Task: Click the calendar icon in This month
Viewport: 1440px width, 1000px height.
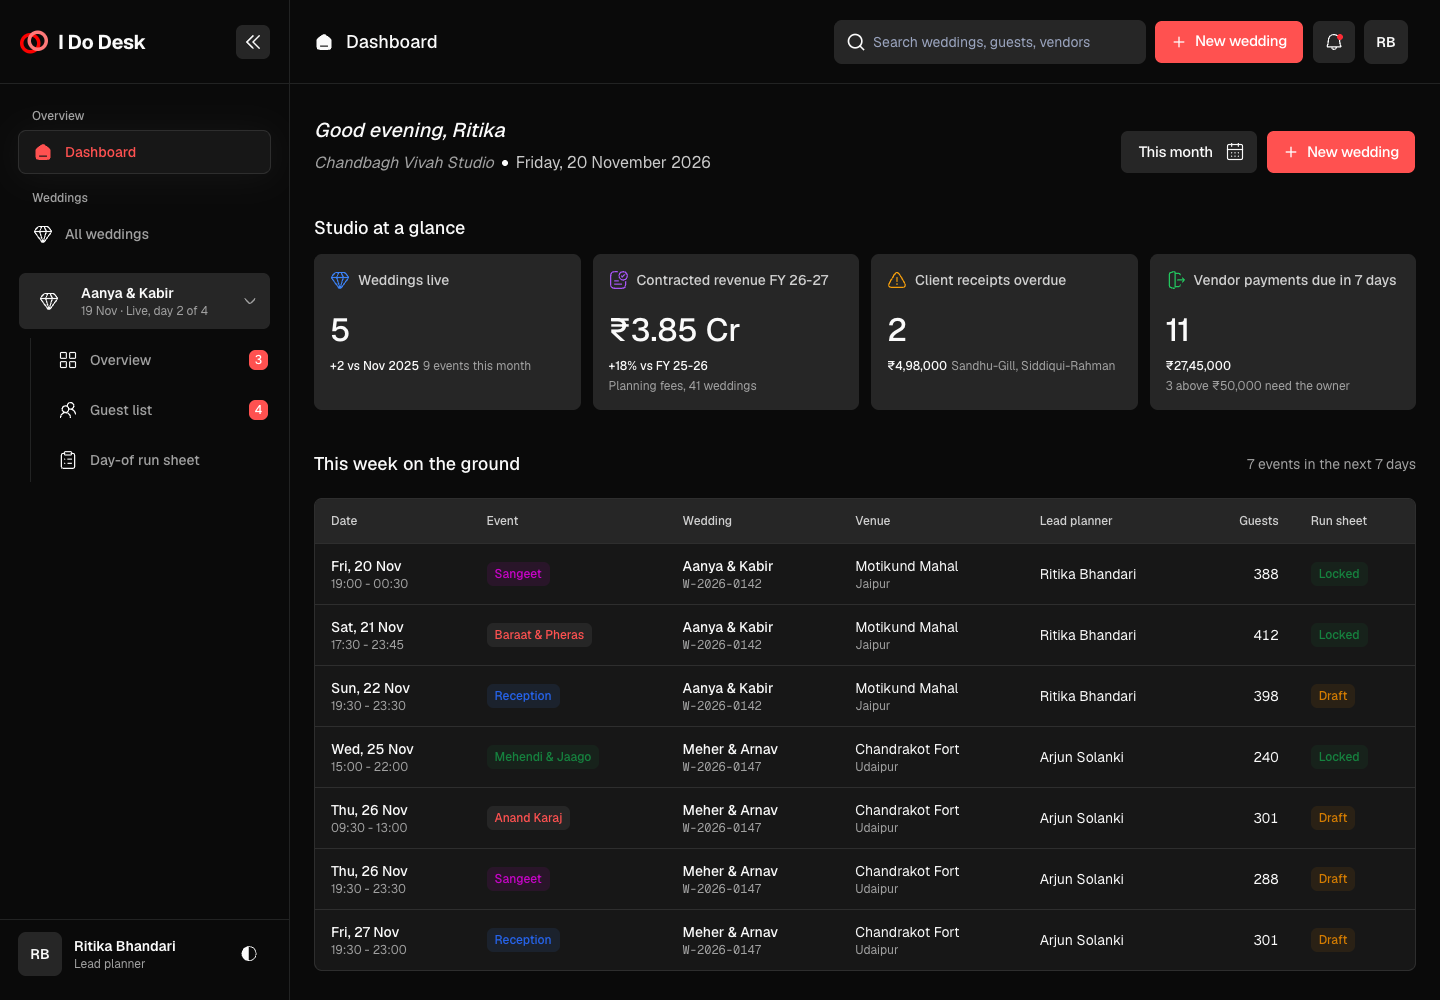Action: [x=1235, y=152]
